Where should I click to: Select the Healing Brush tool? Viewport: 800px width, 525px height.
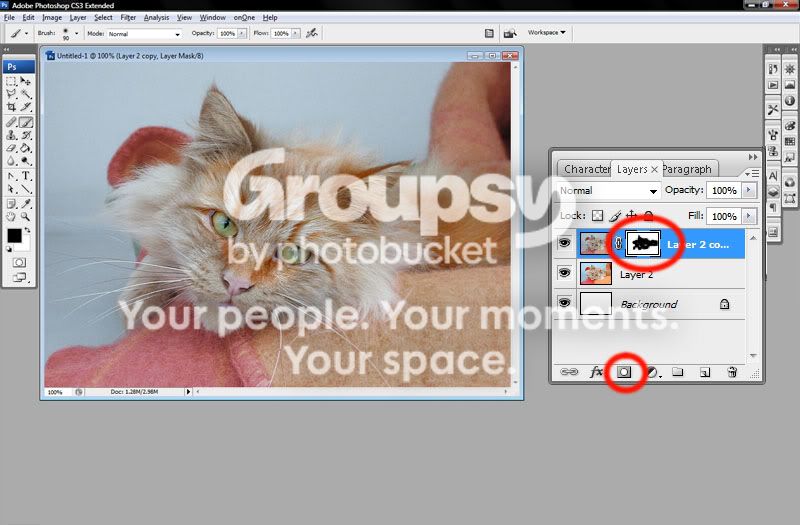coord(11,122)
